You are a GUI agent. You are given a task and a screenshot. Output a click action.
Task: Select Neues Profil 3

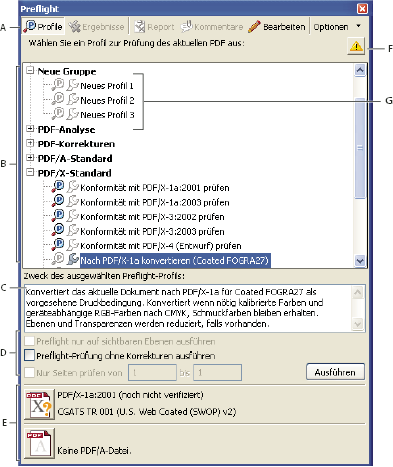pyautogui.click(x=107, y=115)
